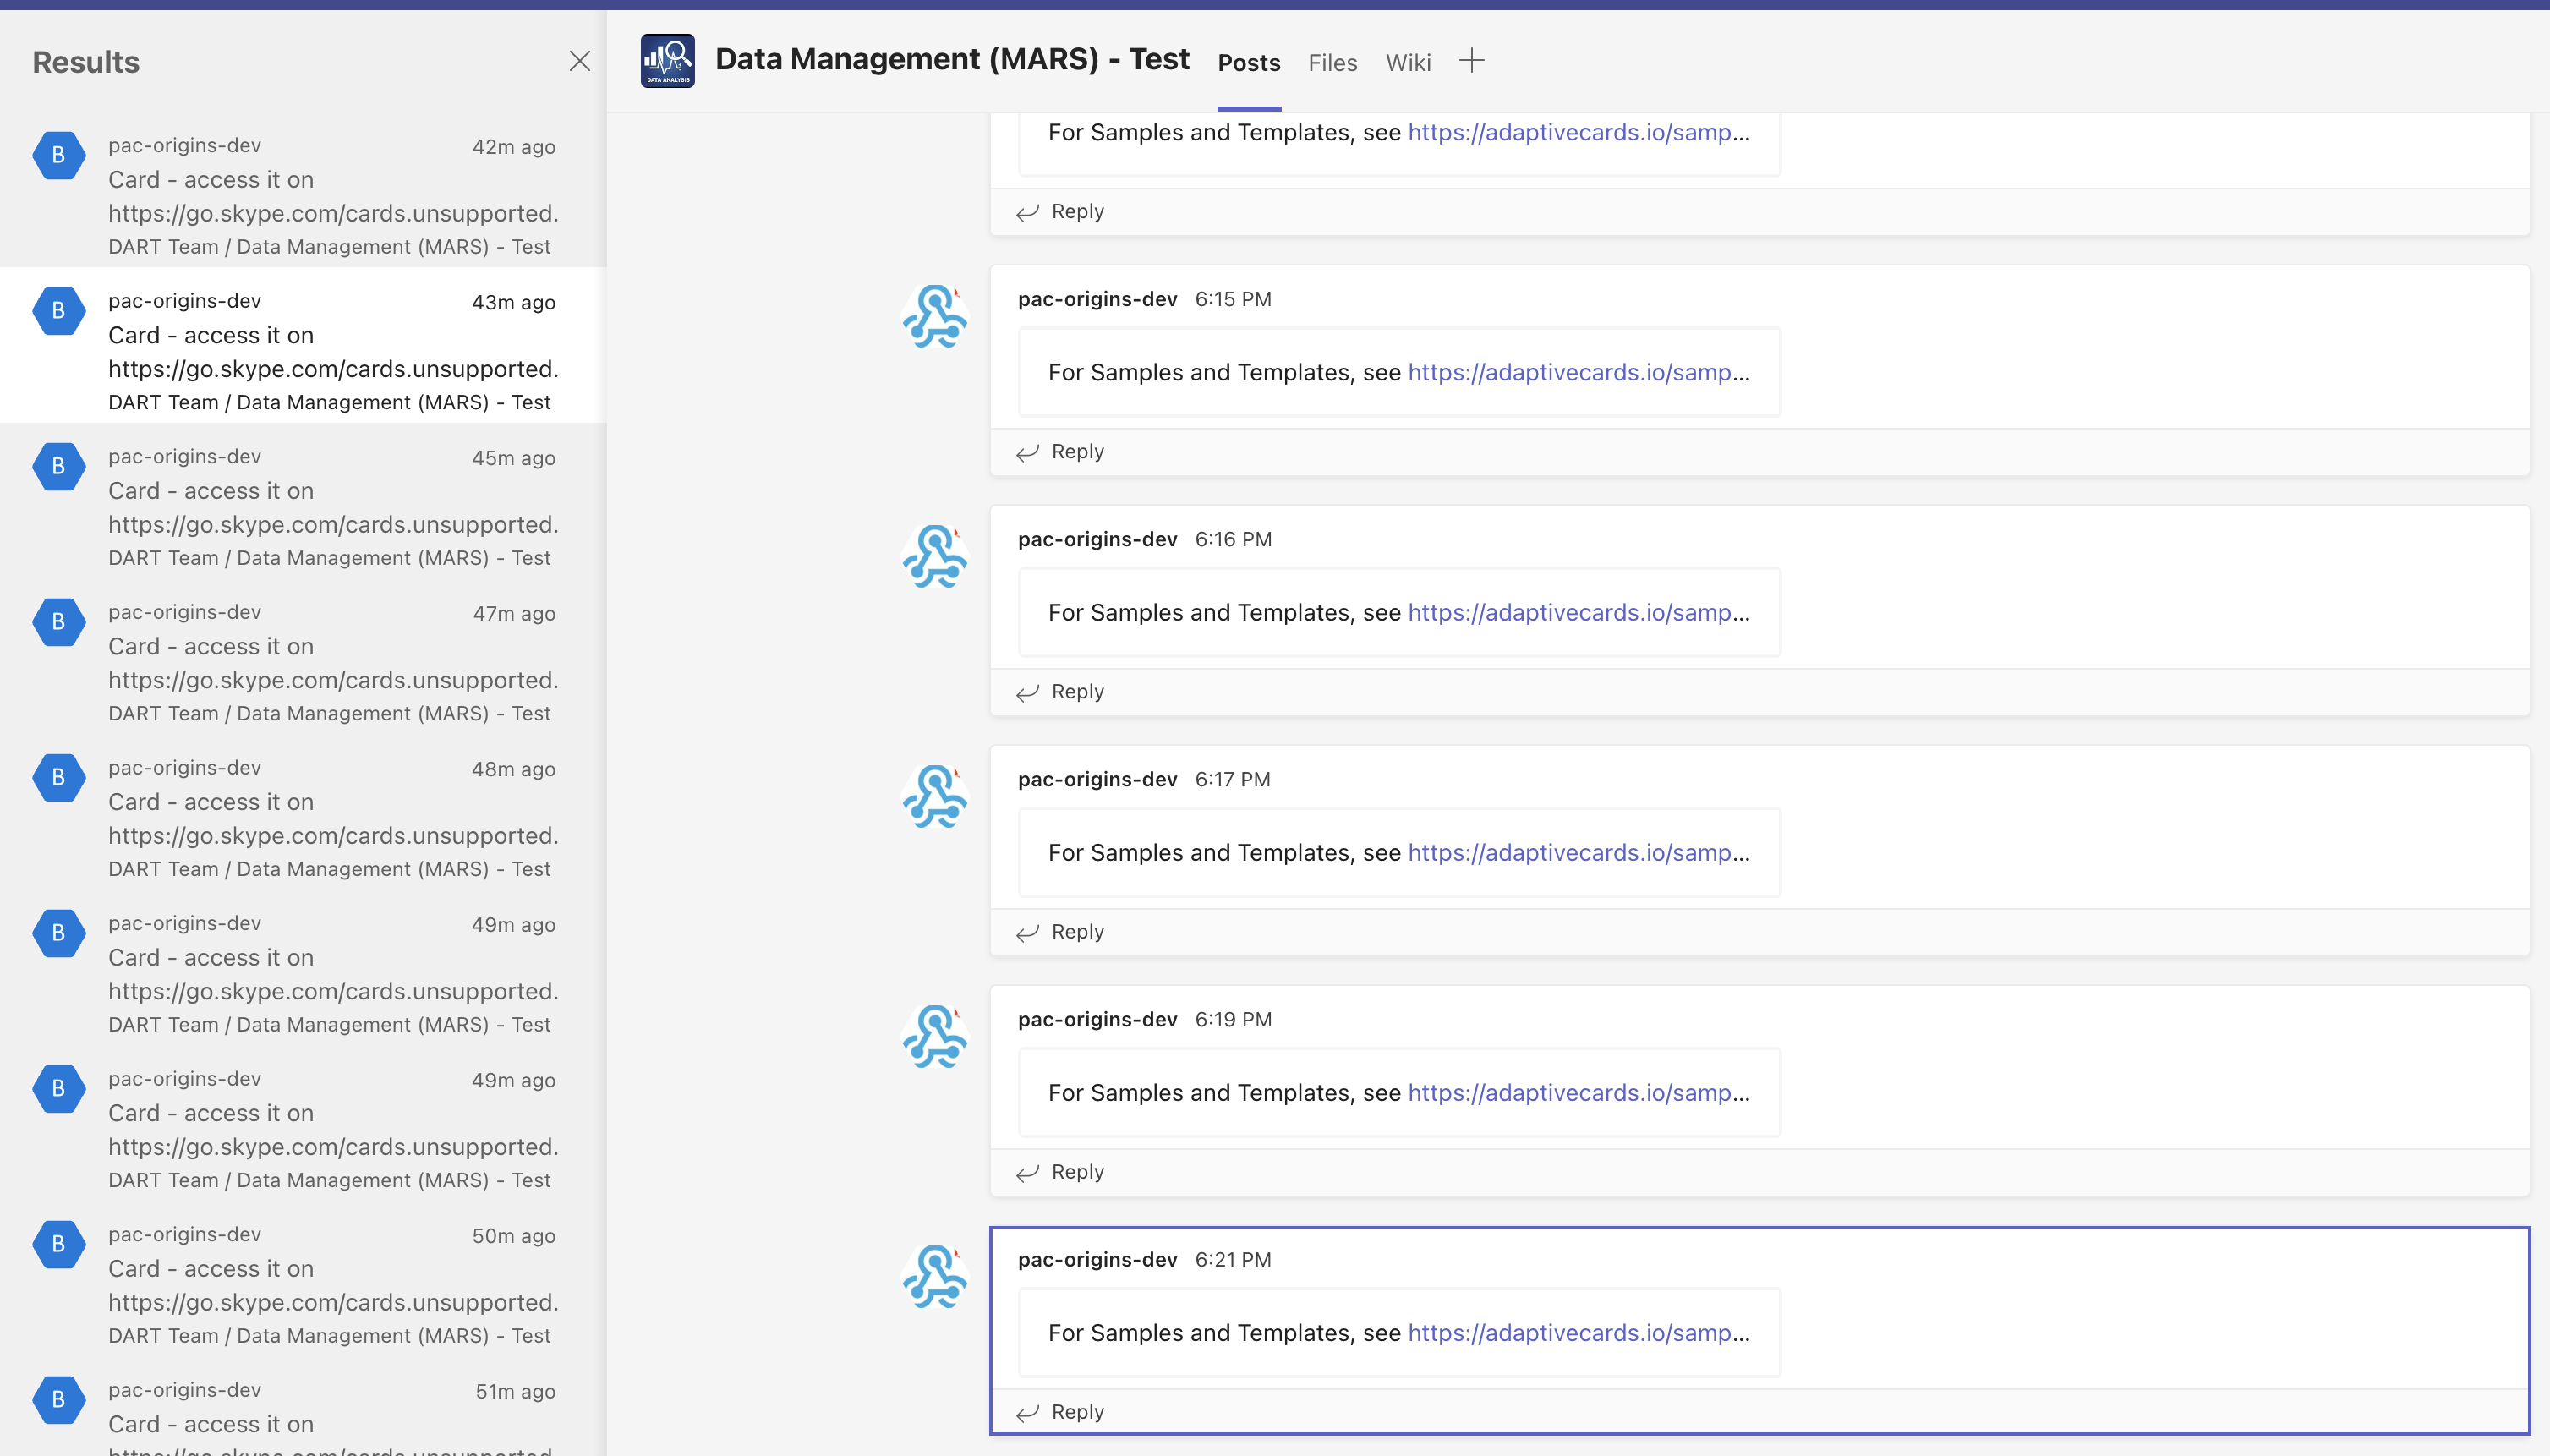Click the 6:19 PM timestamp

point(1233,1019)
